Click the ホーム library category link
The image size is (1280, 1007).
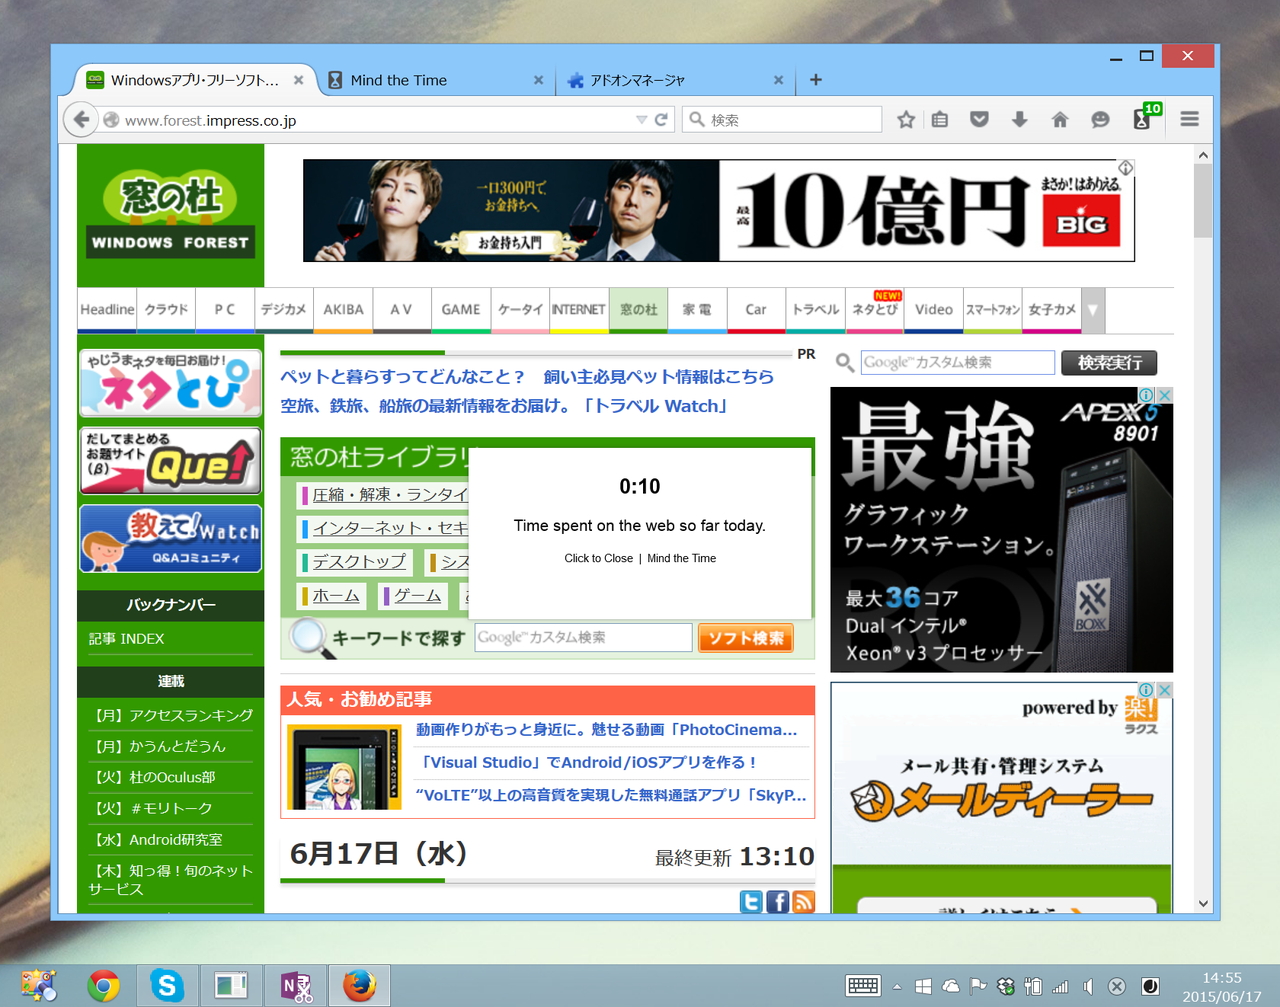pyautogui.click(x=336, y=596)
